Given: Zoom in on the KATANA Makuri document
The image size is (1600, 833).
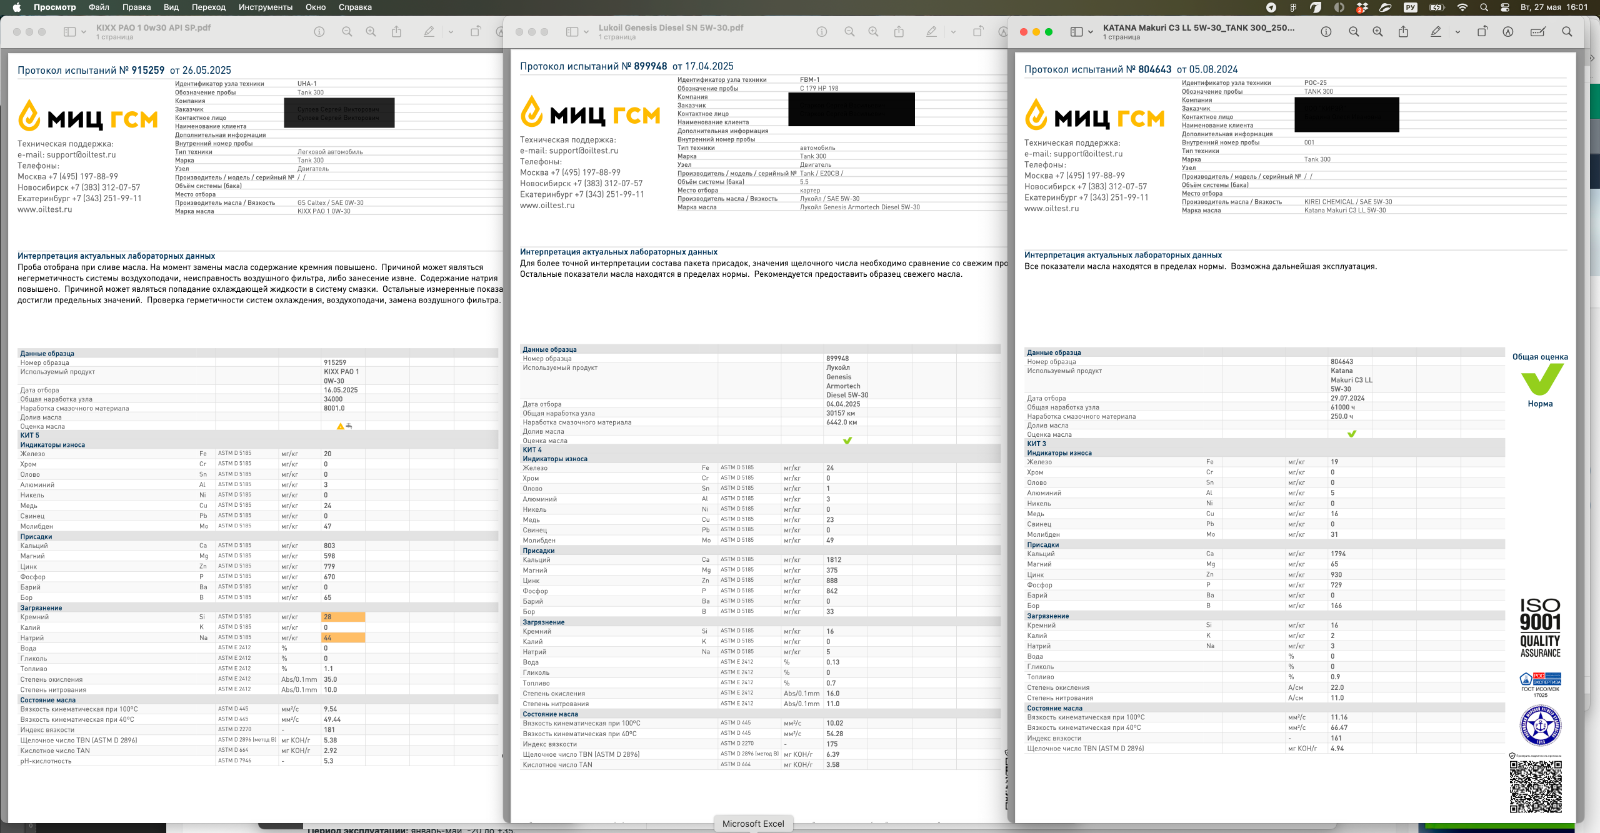Looking at the screenshot, I should (x=1378, y=32).
